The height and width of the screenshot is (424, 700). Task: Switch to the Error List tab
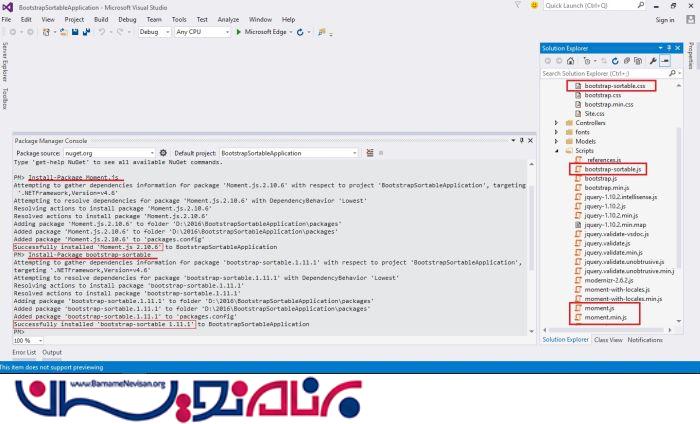(23, 352)
